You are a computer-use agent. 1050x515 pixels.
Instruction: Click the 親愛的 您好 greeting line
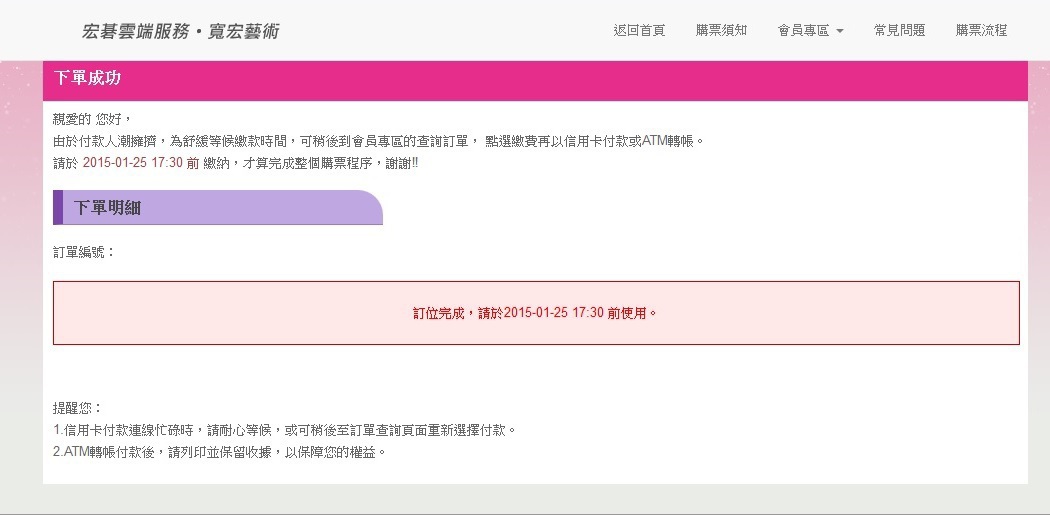coord(92,120)
